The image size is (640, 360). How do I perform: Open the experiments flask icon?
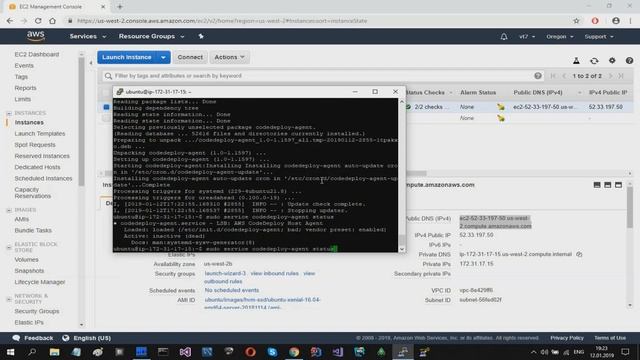pos(576,61)
